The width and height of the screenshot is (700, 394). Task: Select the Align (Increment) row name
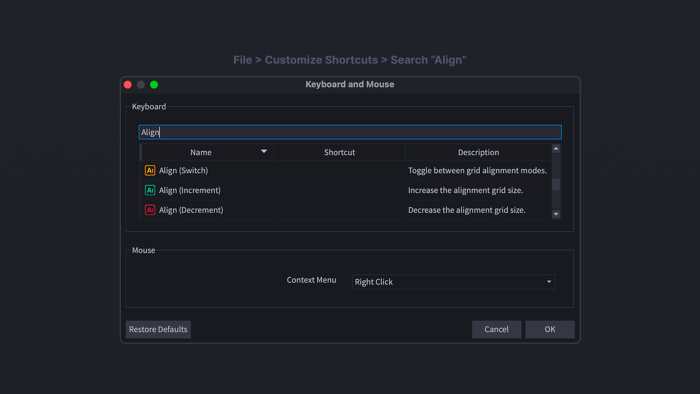click(190, 190)
